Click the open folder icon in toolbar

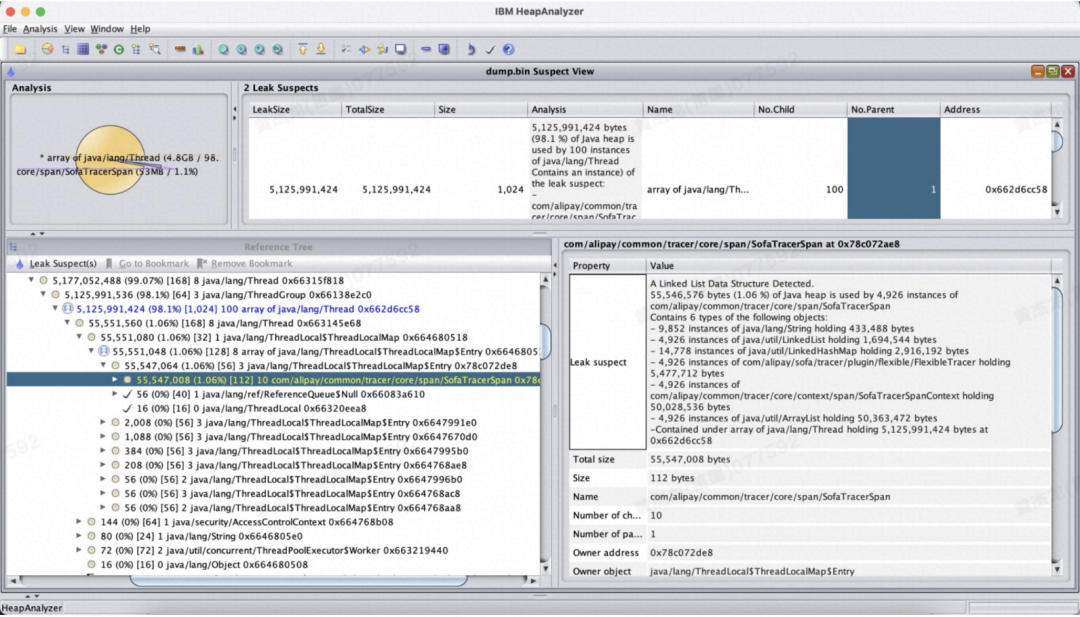20,48
